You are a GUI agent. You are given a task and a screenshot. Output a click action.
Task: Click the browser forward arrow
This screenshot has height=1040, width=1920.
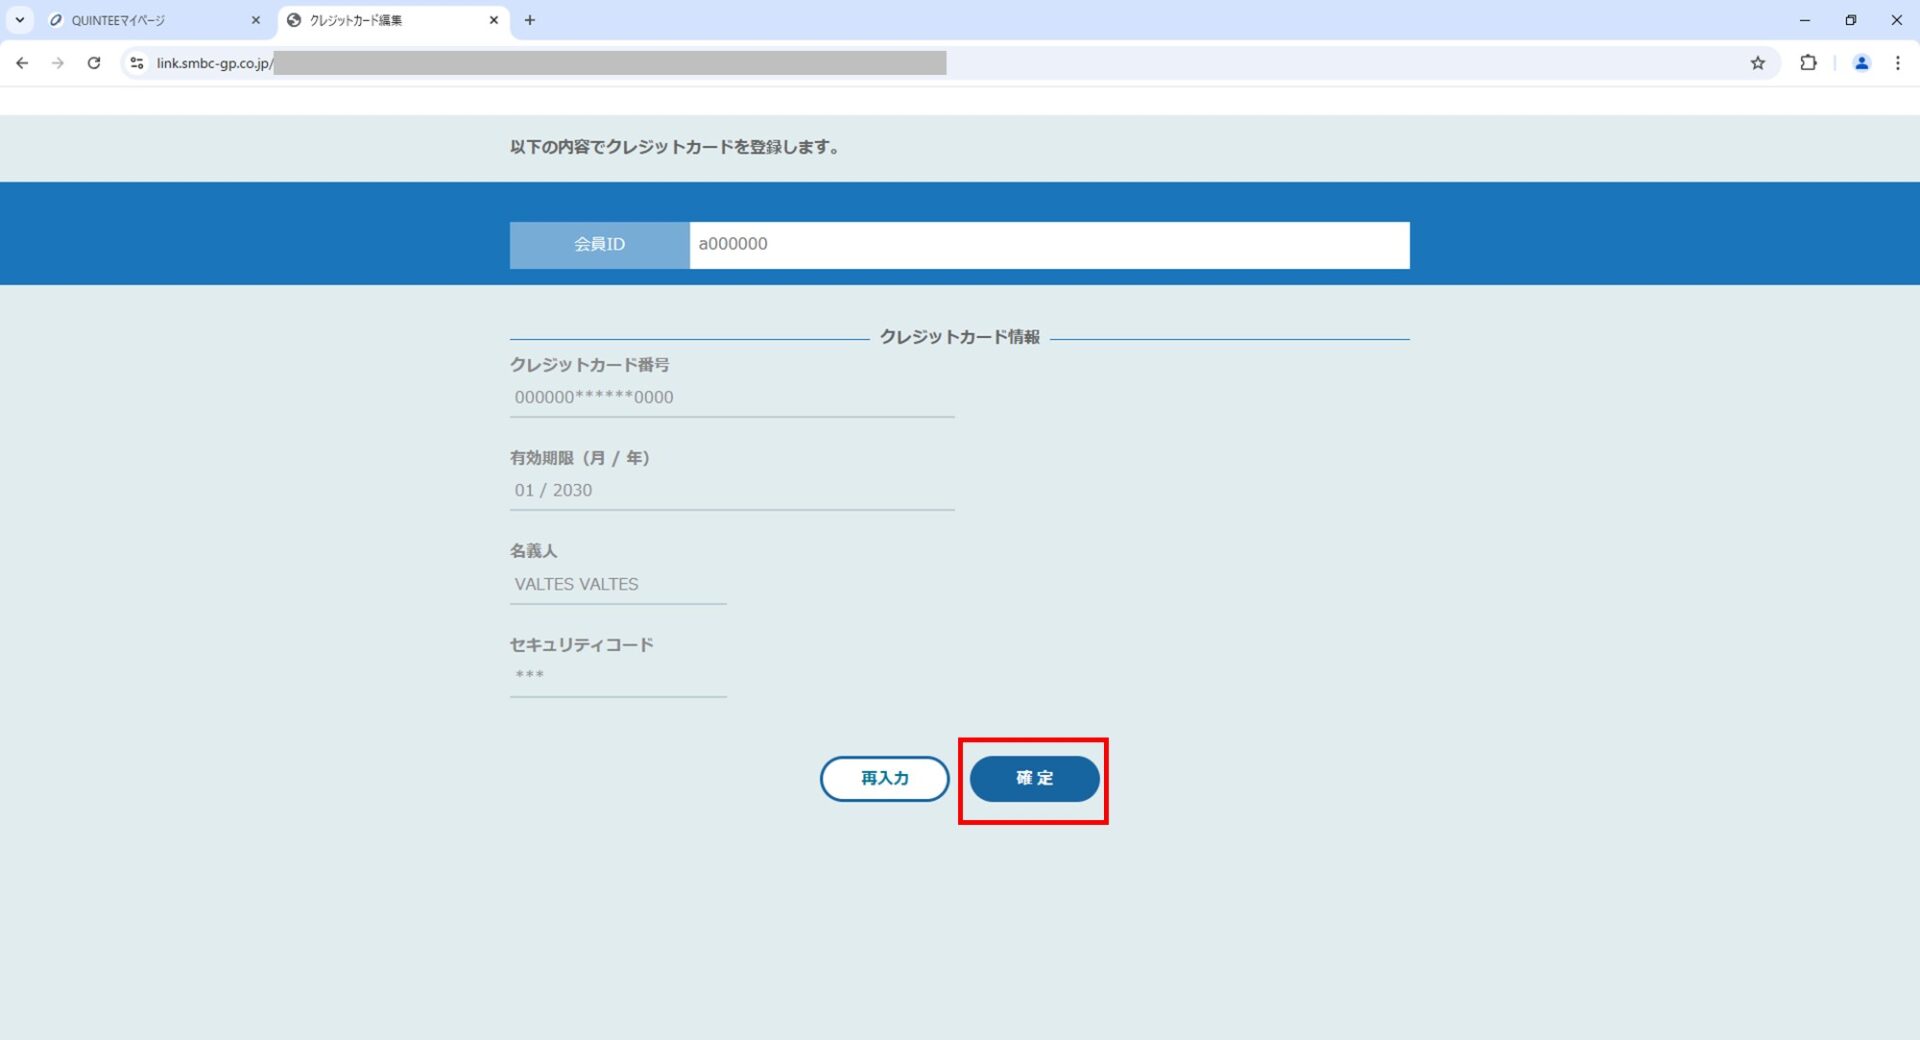[58, 63]
